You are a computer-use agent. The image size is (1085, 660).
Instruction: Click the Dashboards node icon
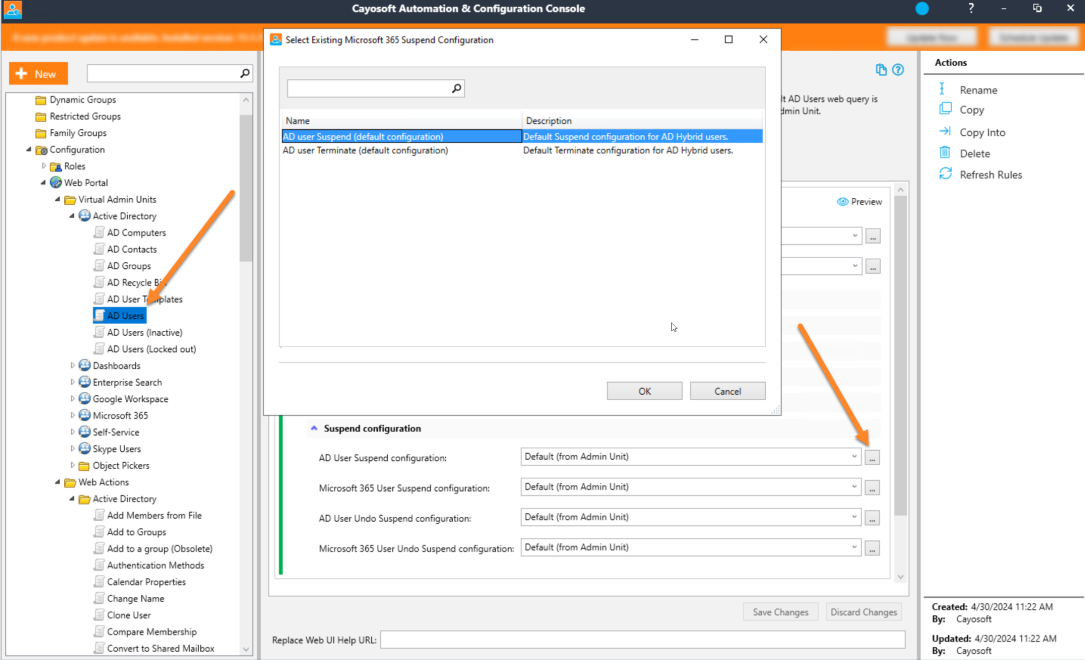pyautogui.click(x=84, y=365)
